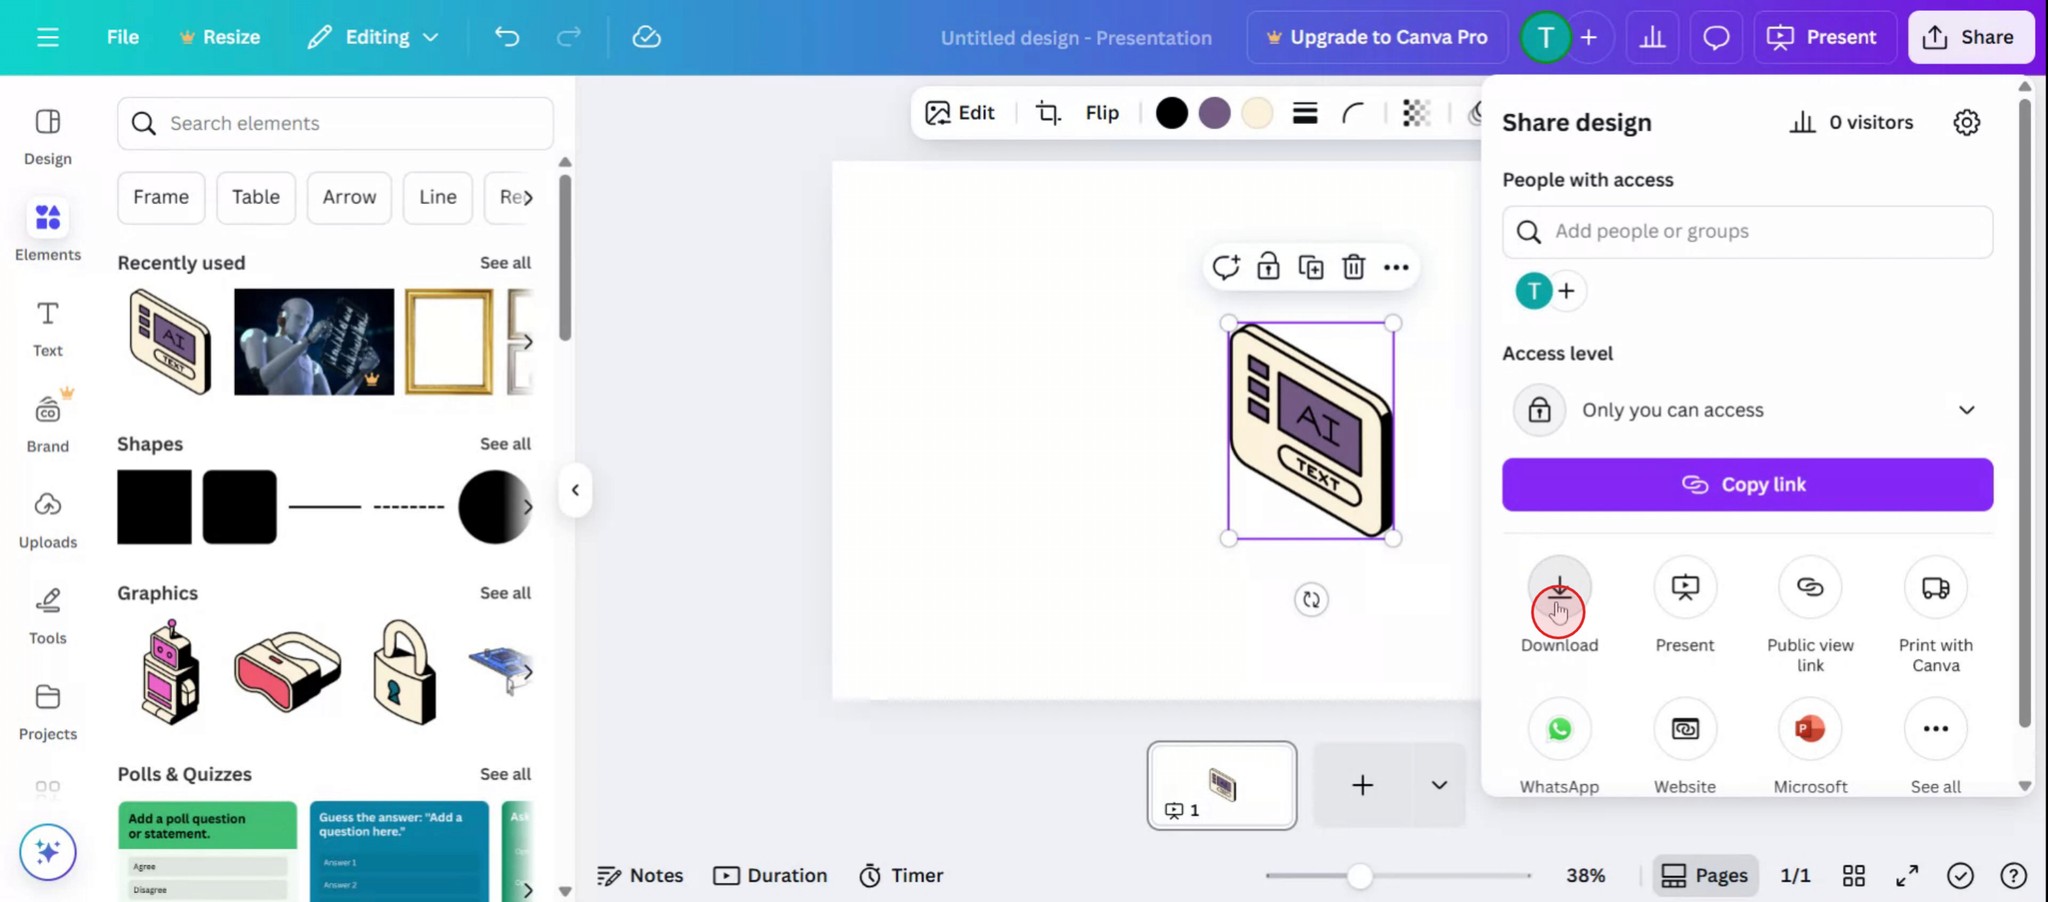
Task: Add a comment to the selected element
Action: 1226,267
